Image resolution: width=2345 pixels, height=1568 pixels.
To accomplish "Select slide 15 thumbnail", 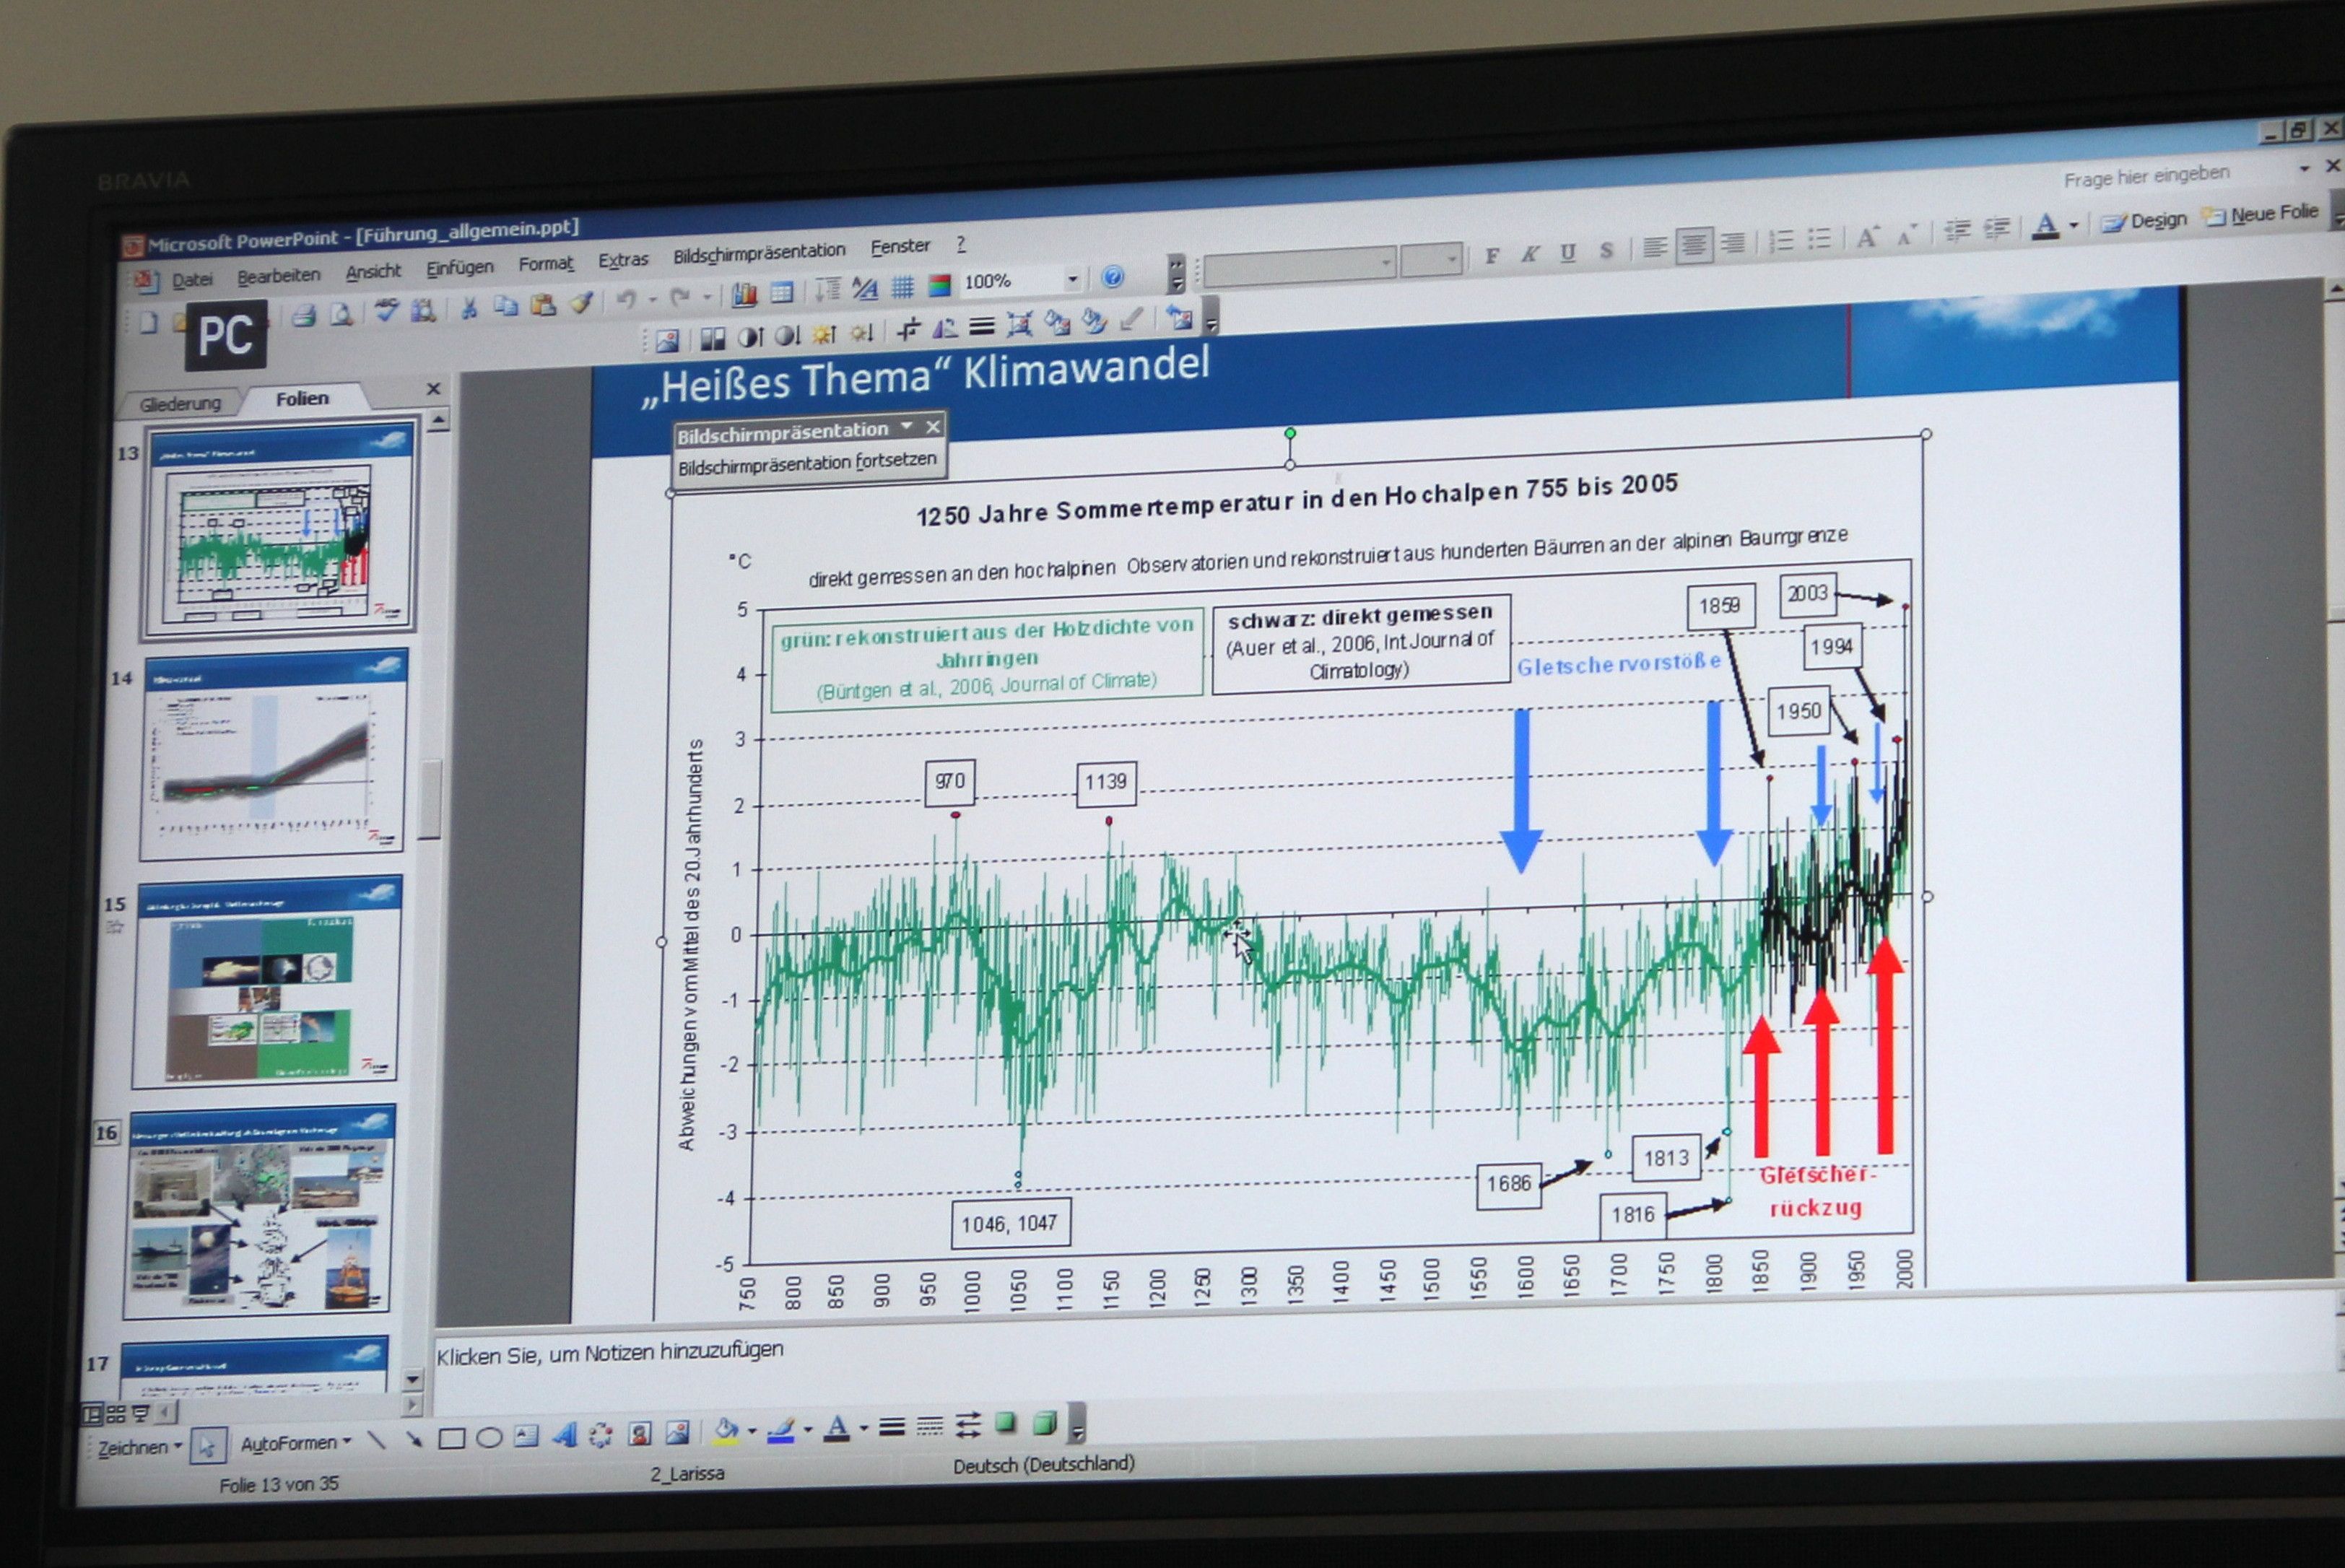I will click(268, 981).
